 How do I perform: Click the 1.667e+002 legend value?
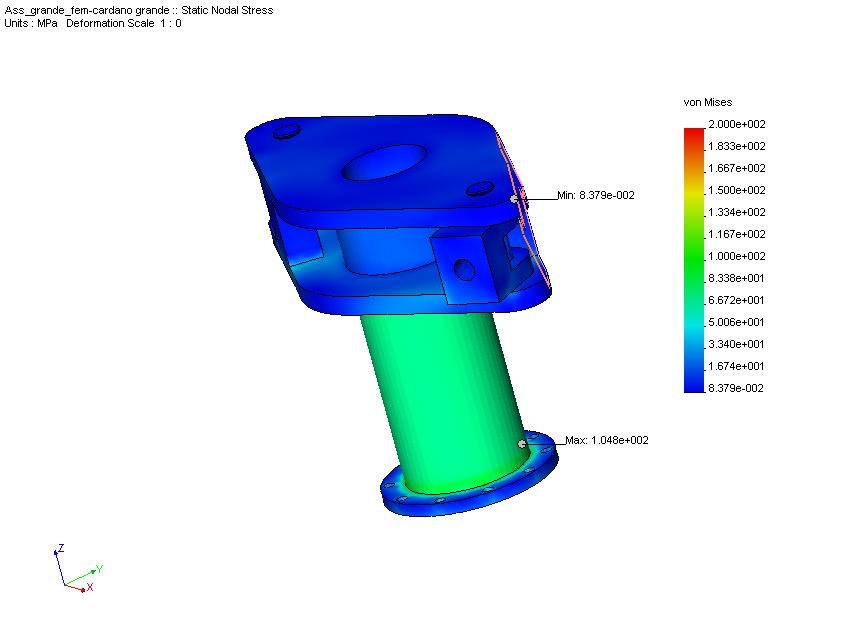736,168
